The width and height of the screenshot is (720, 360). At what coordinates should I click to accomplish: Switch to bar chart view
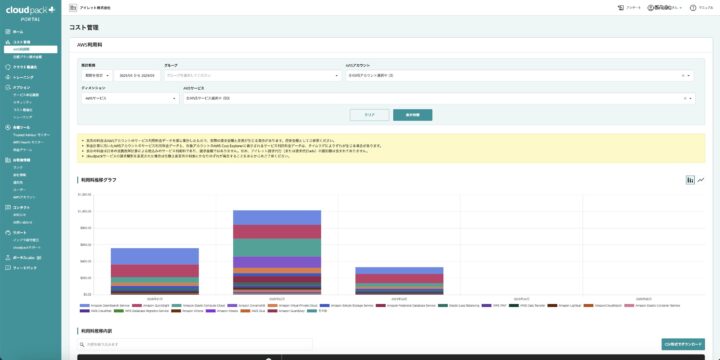[x=690, y=180]
